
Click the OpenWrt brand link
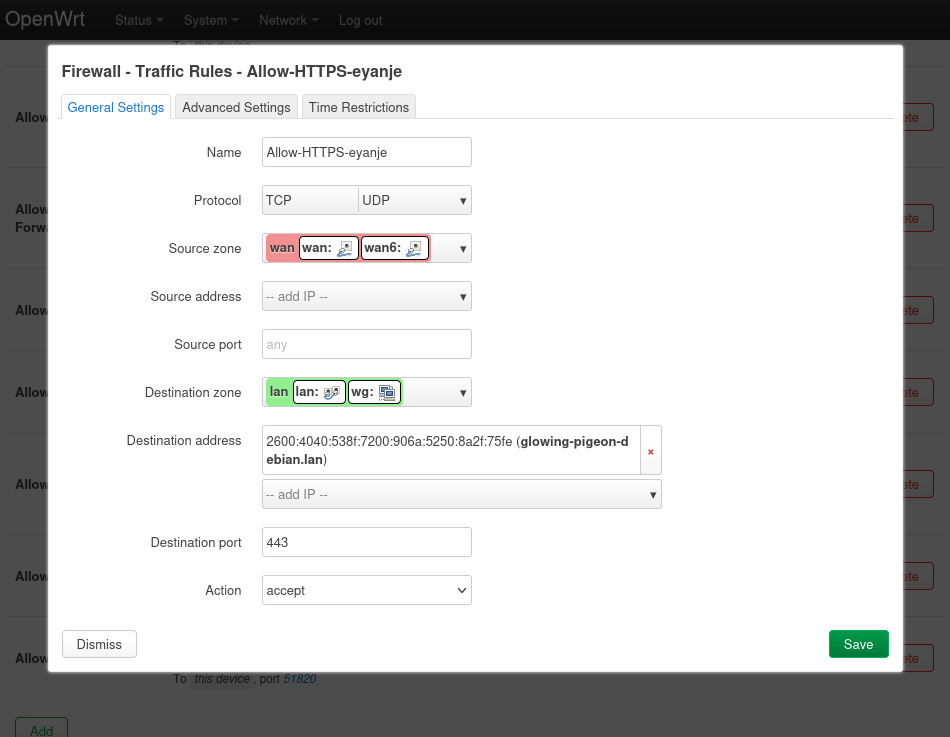click(45, 19)
